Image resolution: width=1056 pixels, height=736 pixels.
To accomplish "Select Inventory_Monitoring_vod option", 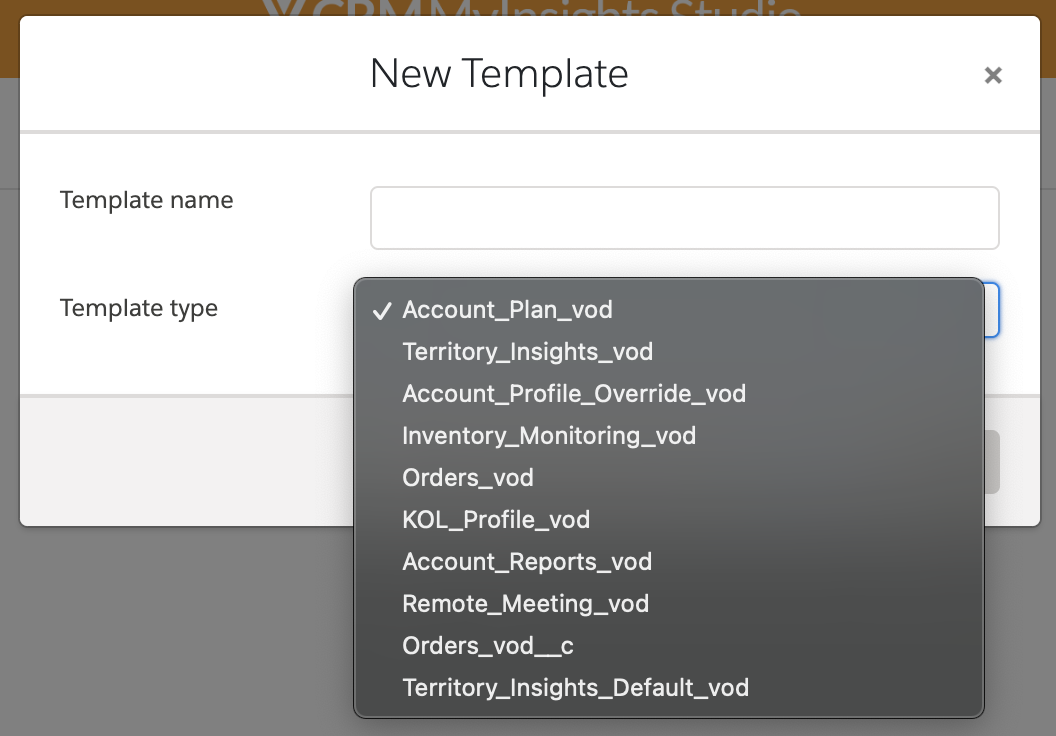I will 549,436.
